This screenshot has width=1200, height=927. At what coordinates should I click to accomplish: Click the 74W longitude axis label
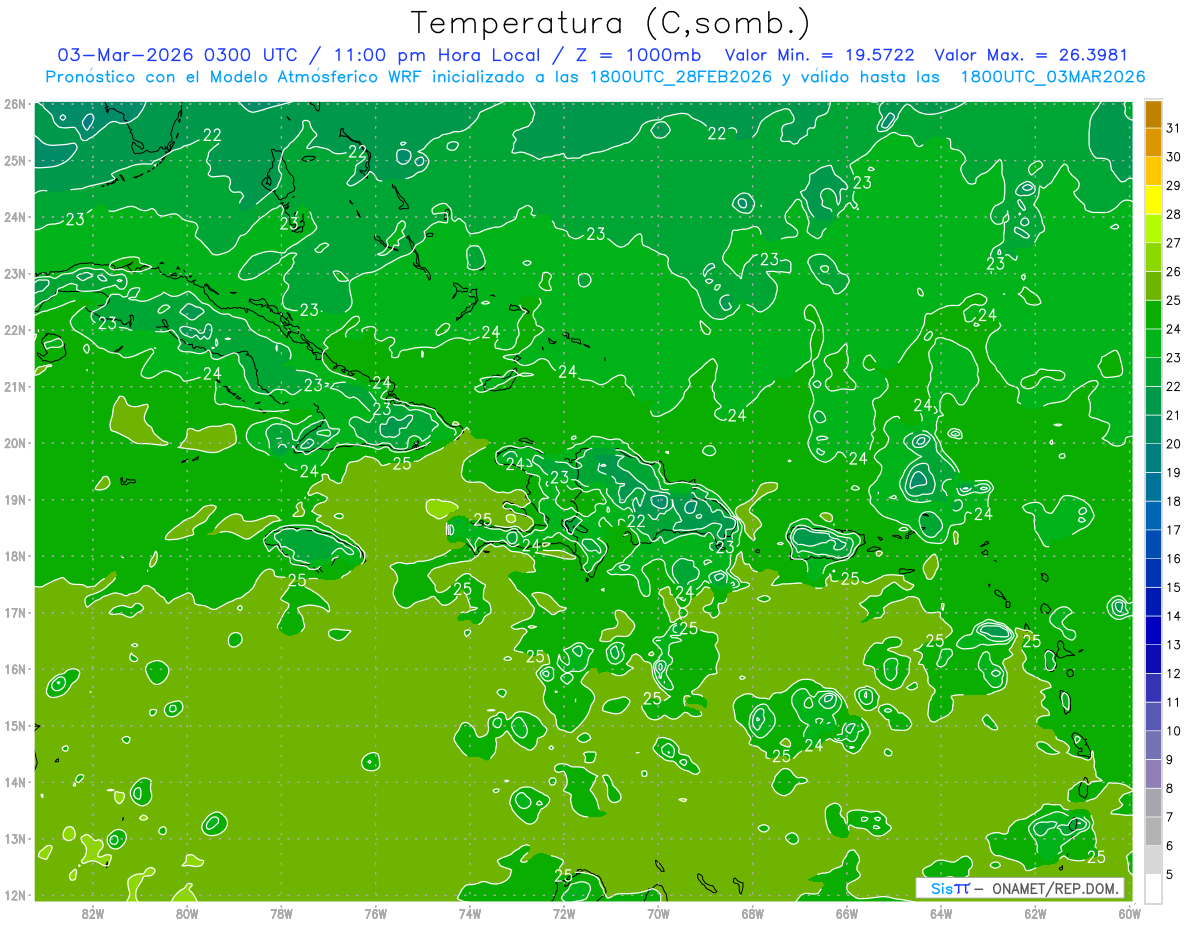click(469, 913)
